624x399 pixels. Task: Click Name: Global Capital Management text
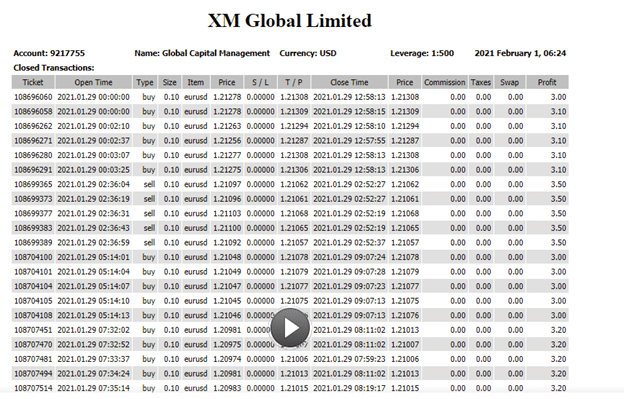coord(202,53)
